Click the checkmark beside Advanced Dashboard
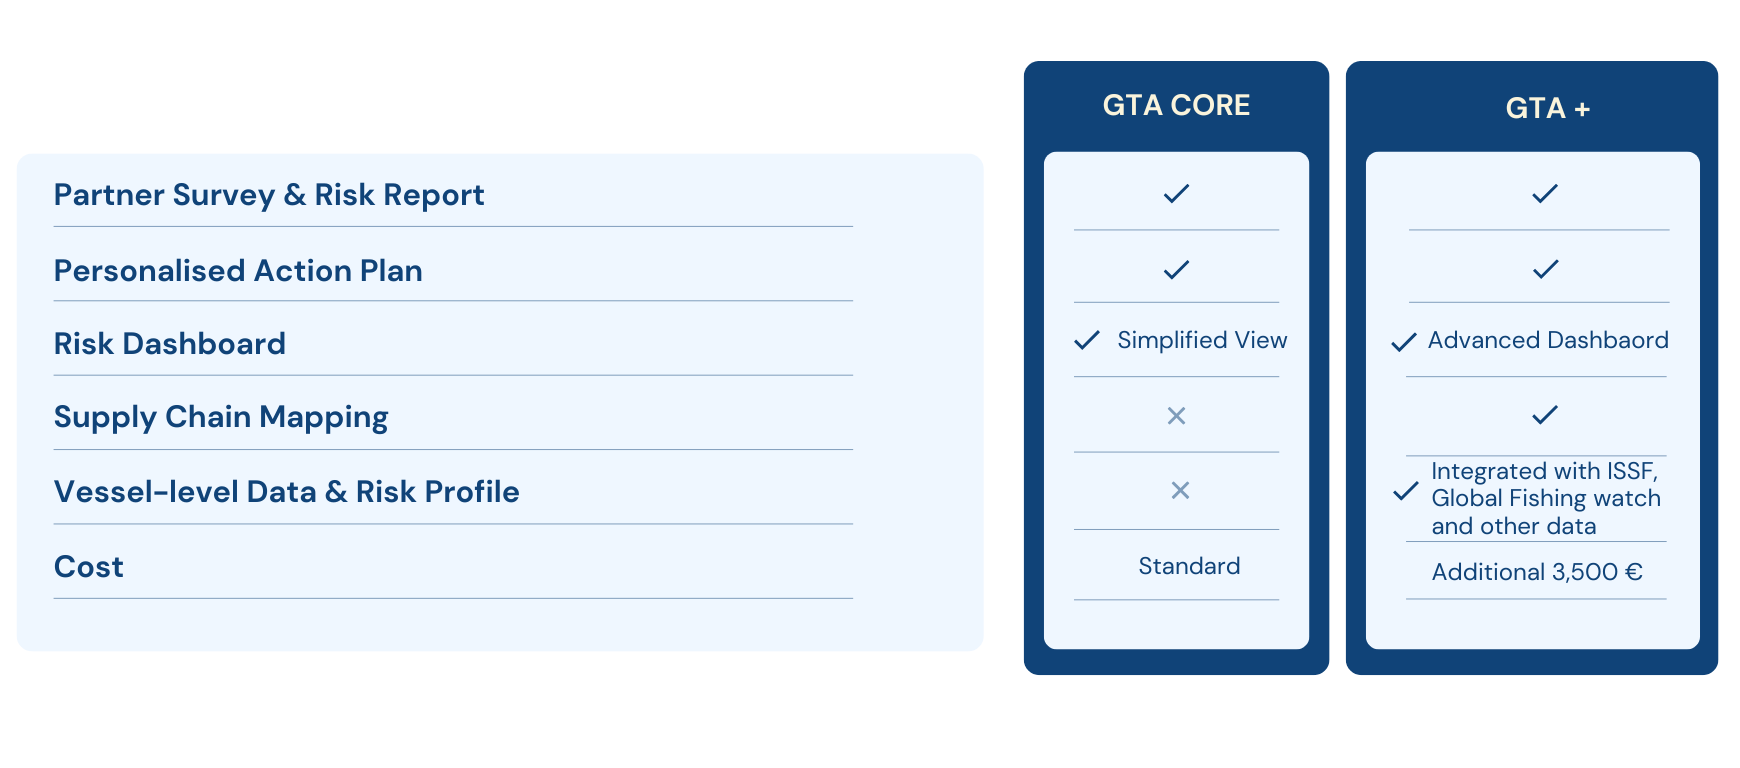Viewport: 1740px width, 768px height. tap(1404, 342)
